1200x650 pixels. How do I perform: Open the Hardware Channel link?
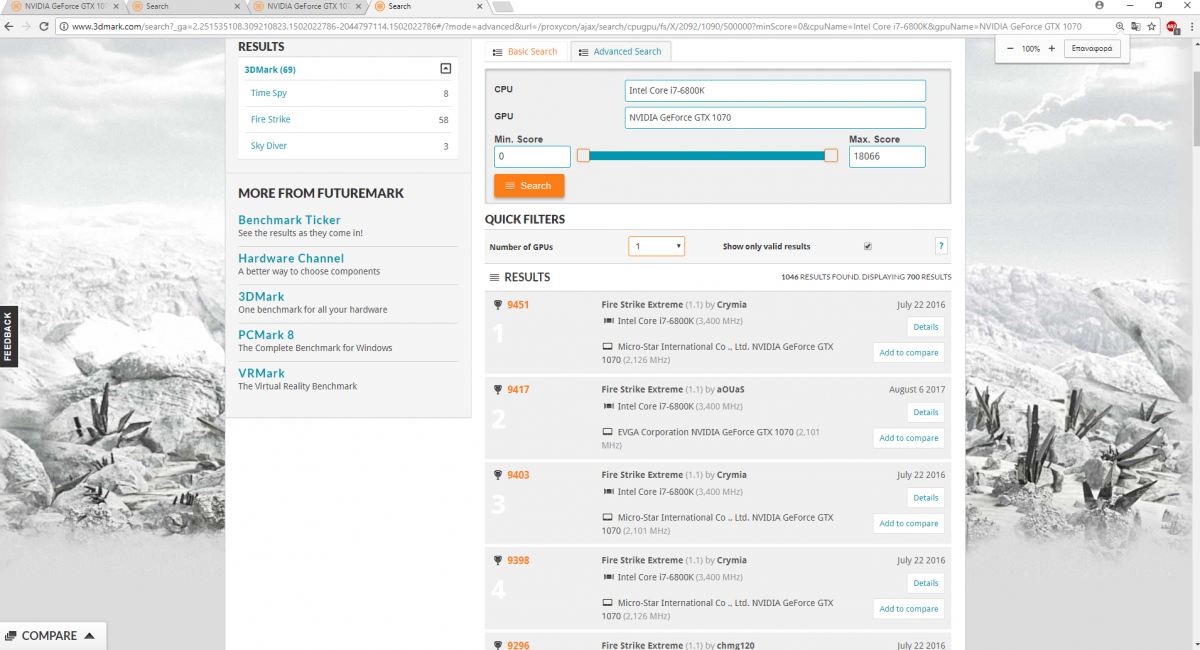[291, 258]
